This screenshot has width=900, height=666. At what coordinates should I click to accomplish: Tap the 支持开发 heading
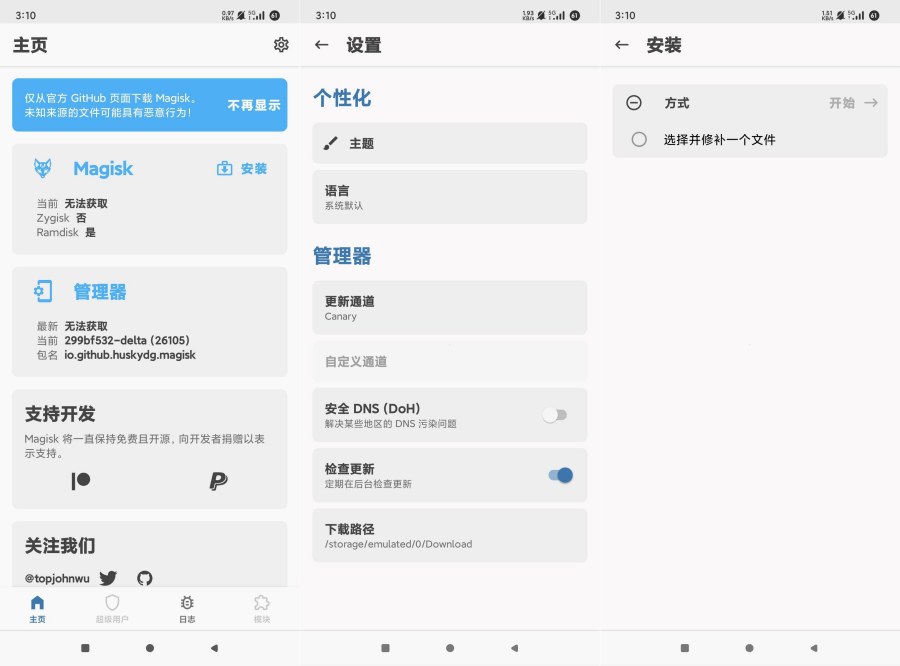(60, 414)
